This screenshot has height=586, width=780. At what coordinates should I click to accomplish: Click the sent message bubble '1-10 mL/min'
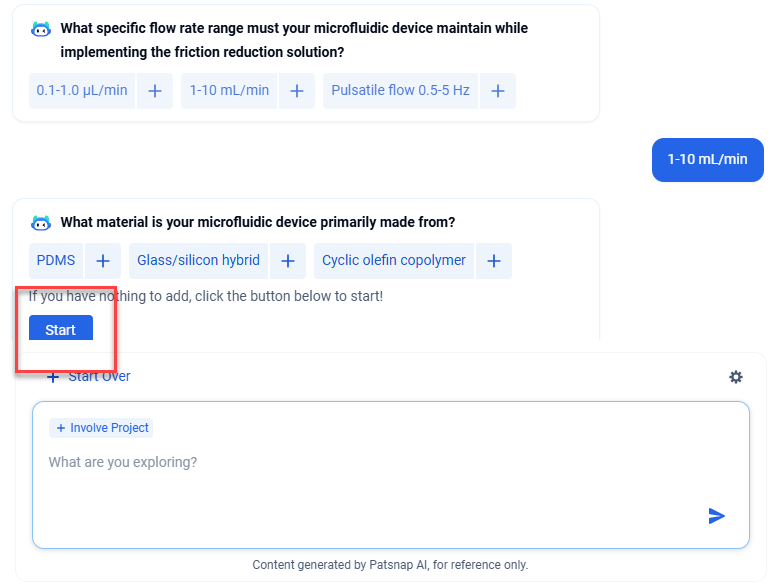tap(707, 160)
